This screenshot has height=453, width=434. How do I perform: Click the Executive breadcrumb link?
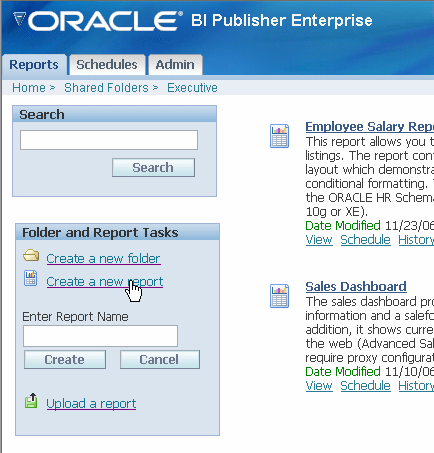coord(192,88)
